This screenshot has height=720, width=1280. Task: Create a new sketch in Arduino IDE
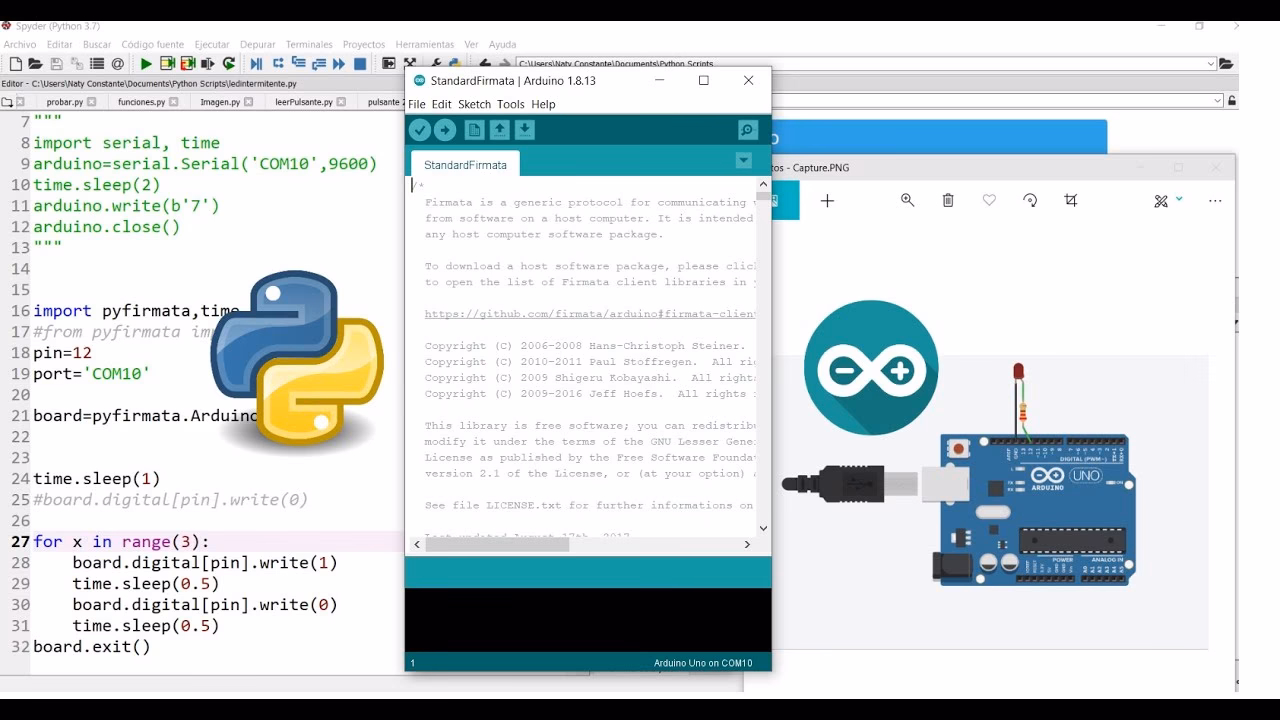click(474, 129)
